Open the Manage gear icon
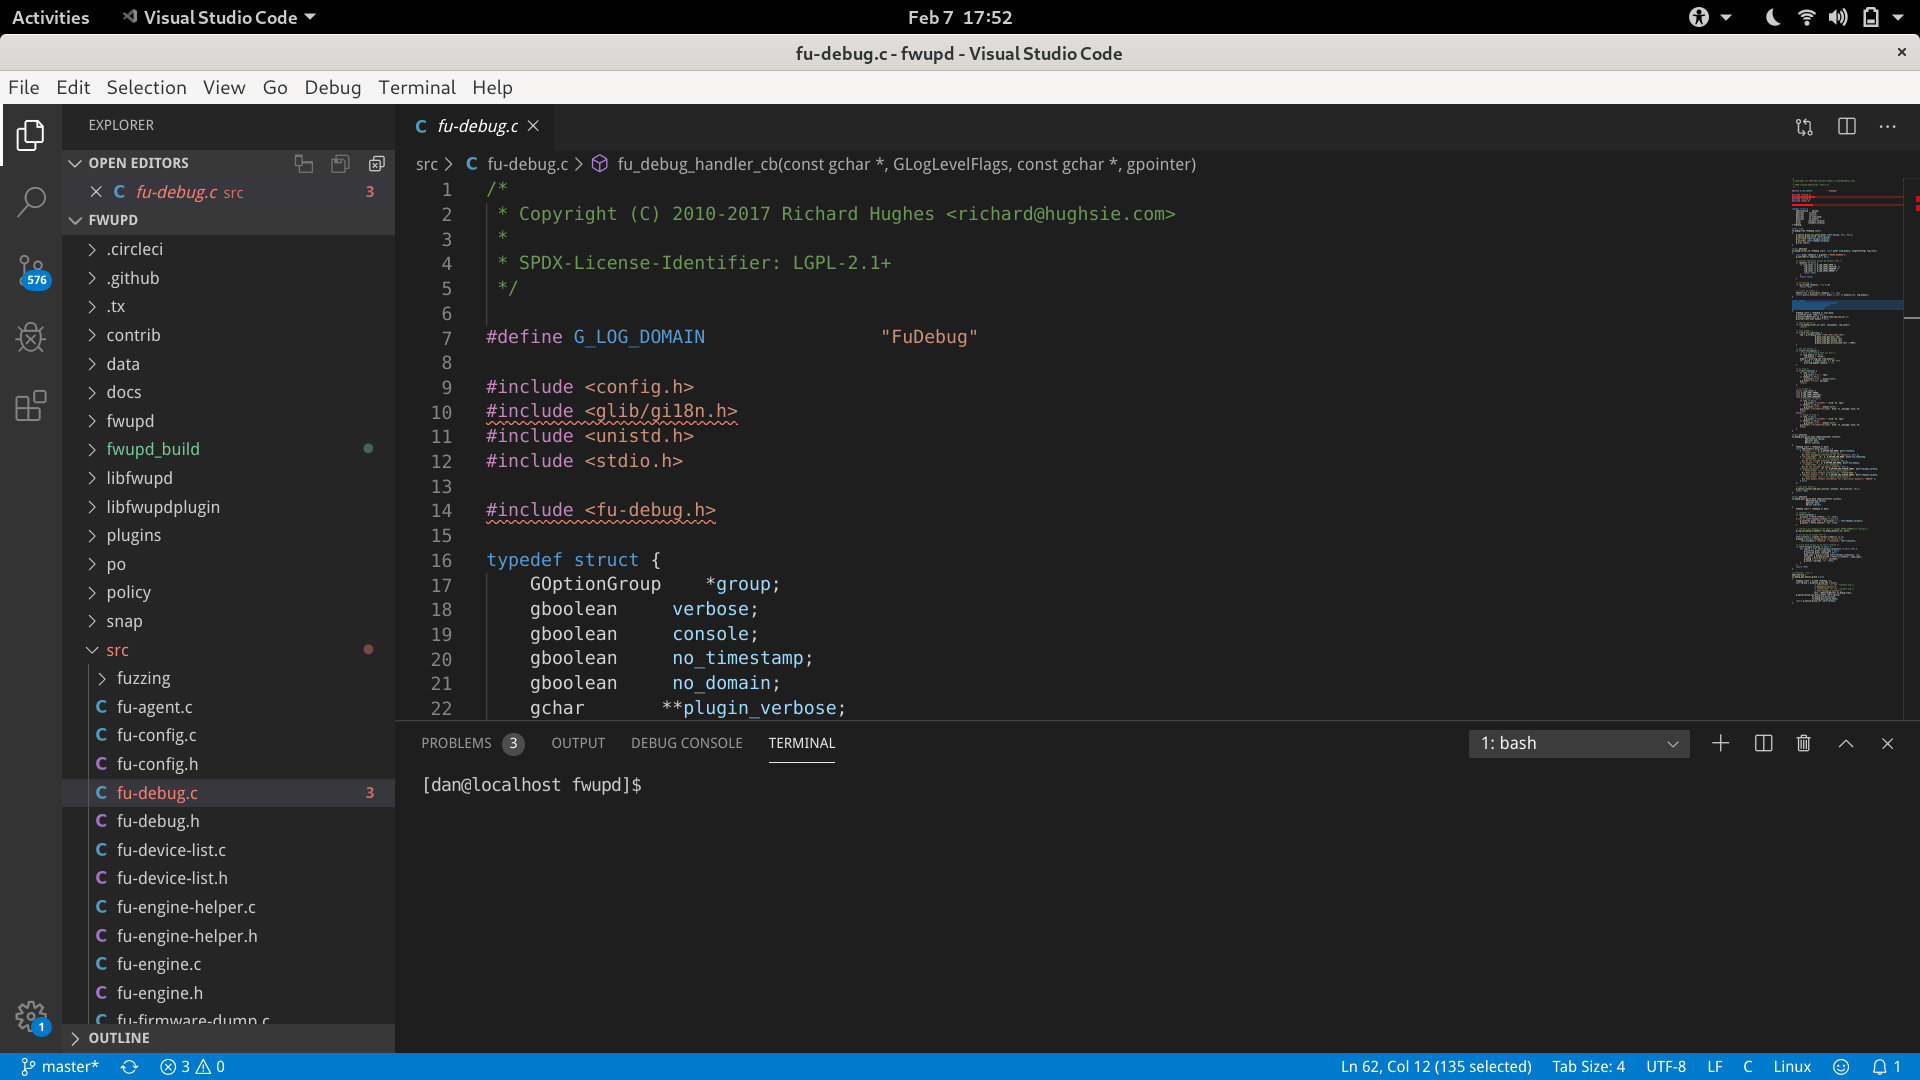The height and width of the screenshot is (1080, 1920). pyautogui.click(x=31, y=1017)
